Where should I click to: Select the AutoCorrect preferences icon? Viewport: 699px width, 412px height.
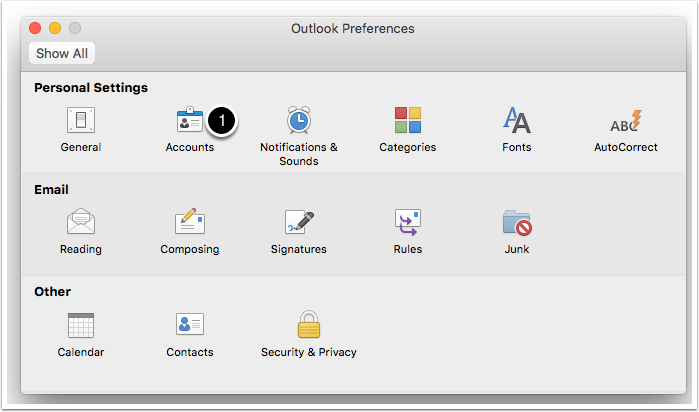626,122
